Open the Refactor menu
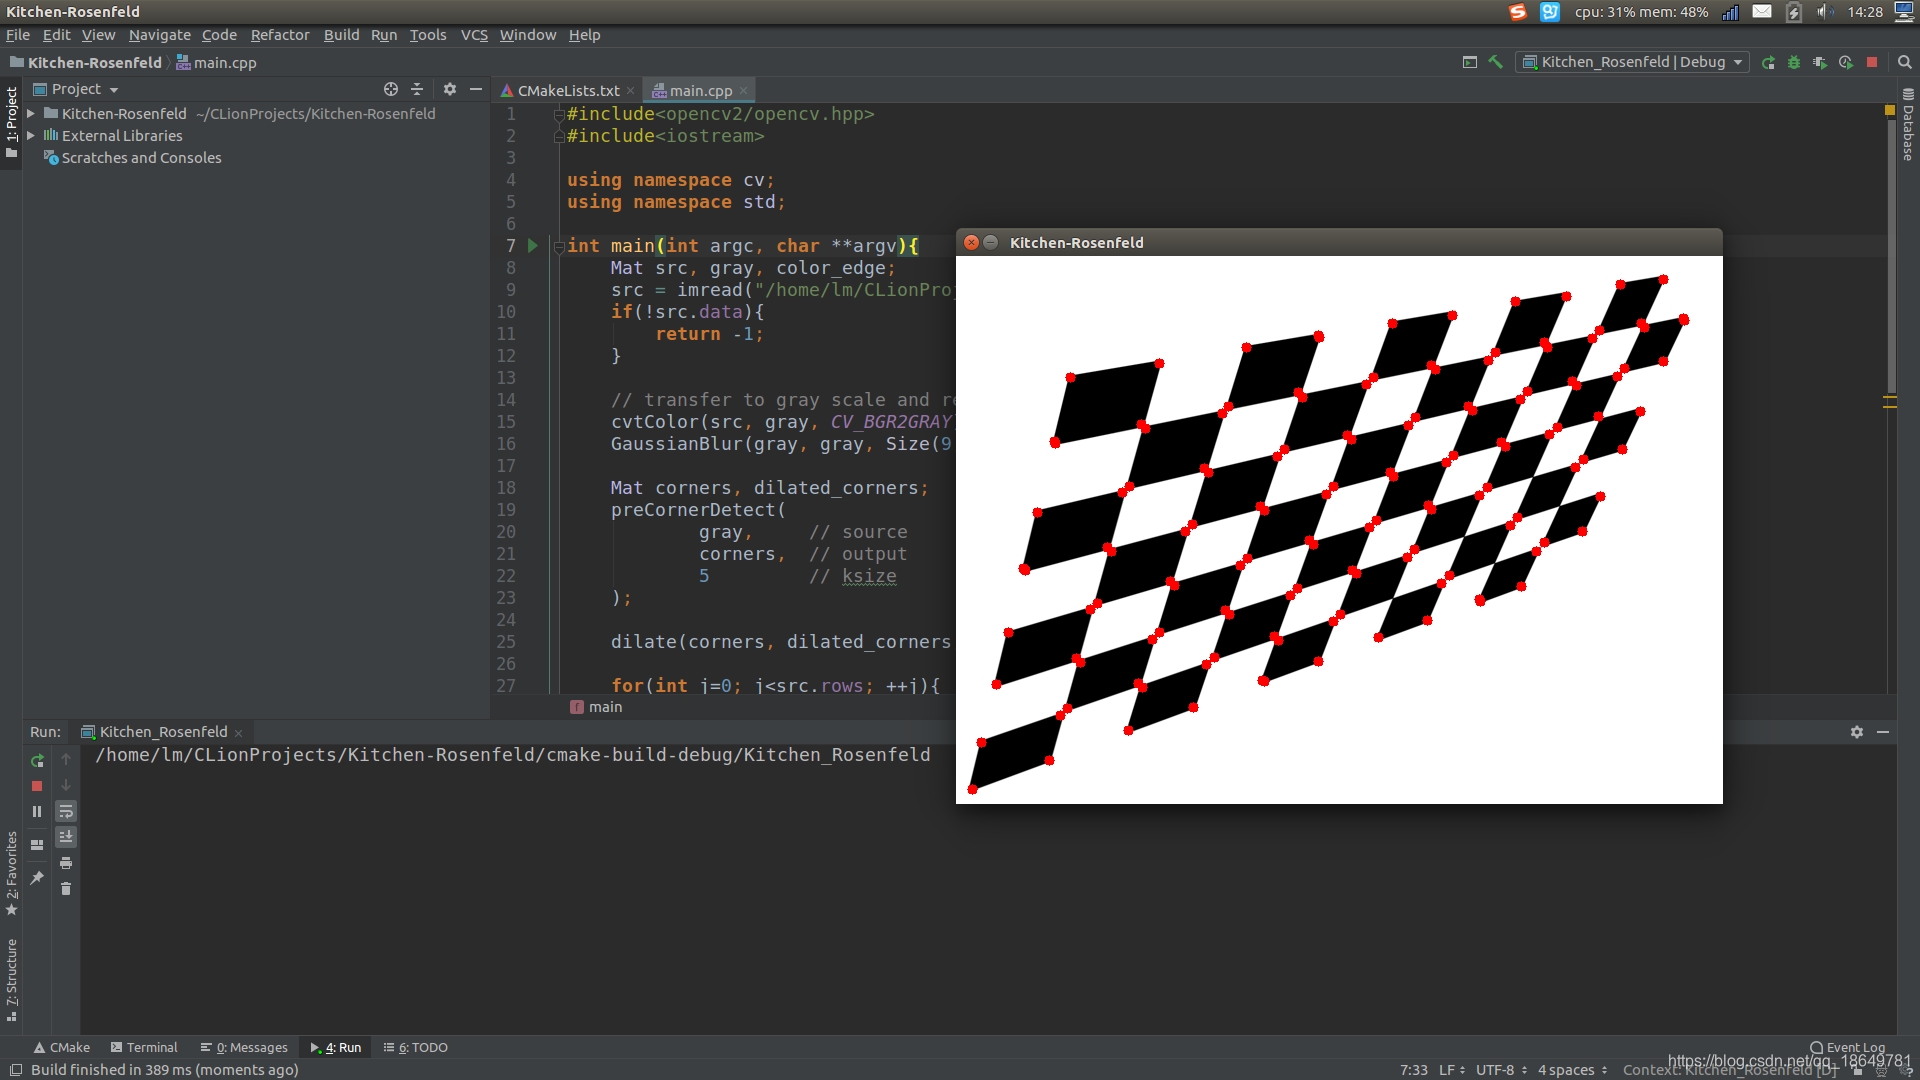1920x1080 pixels. [280, 35]
